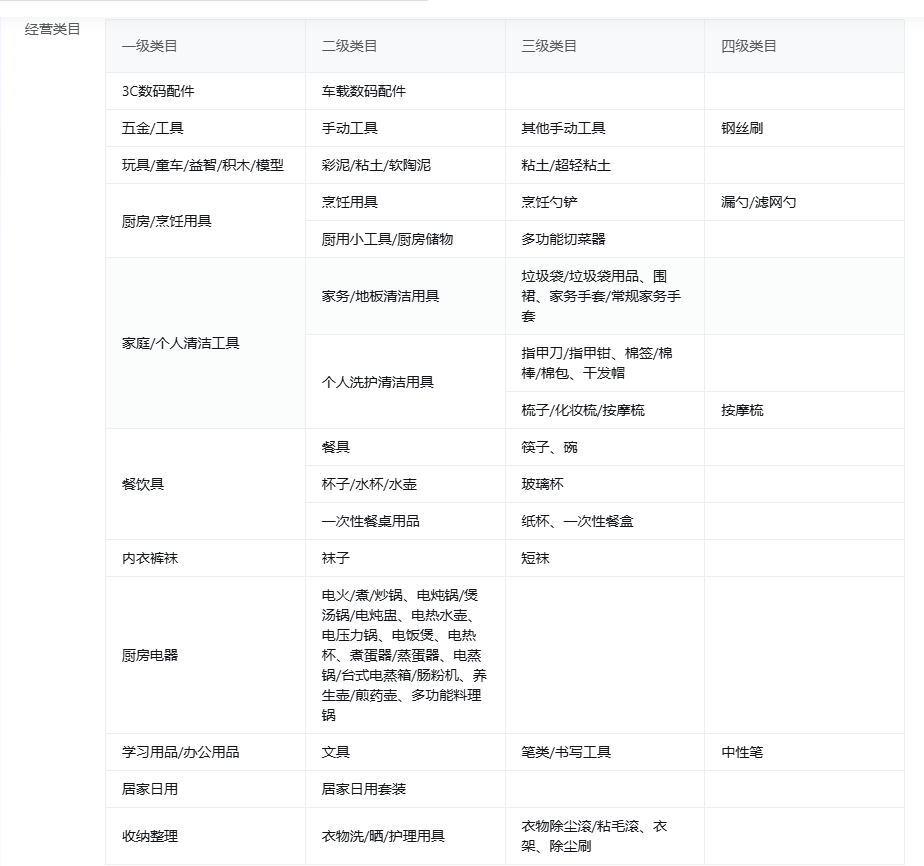Click the 钢丝刷 fourth-level cell
Viewport: 924px width, 866px height.
[x=742, y=128]
